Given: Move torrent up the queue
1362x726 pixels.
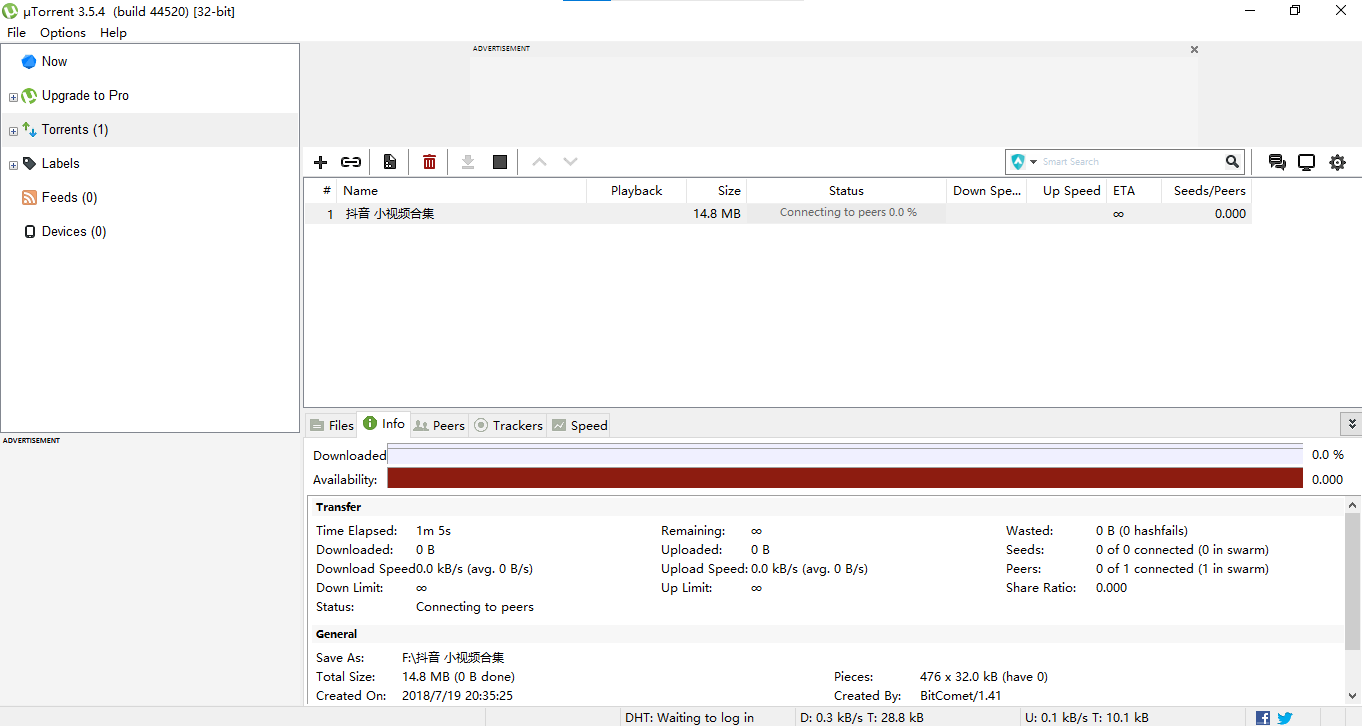Looking at the screenshot, I should tap(539, 162).
